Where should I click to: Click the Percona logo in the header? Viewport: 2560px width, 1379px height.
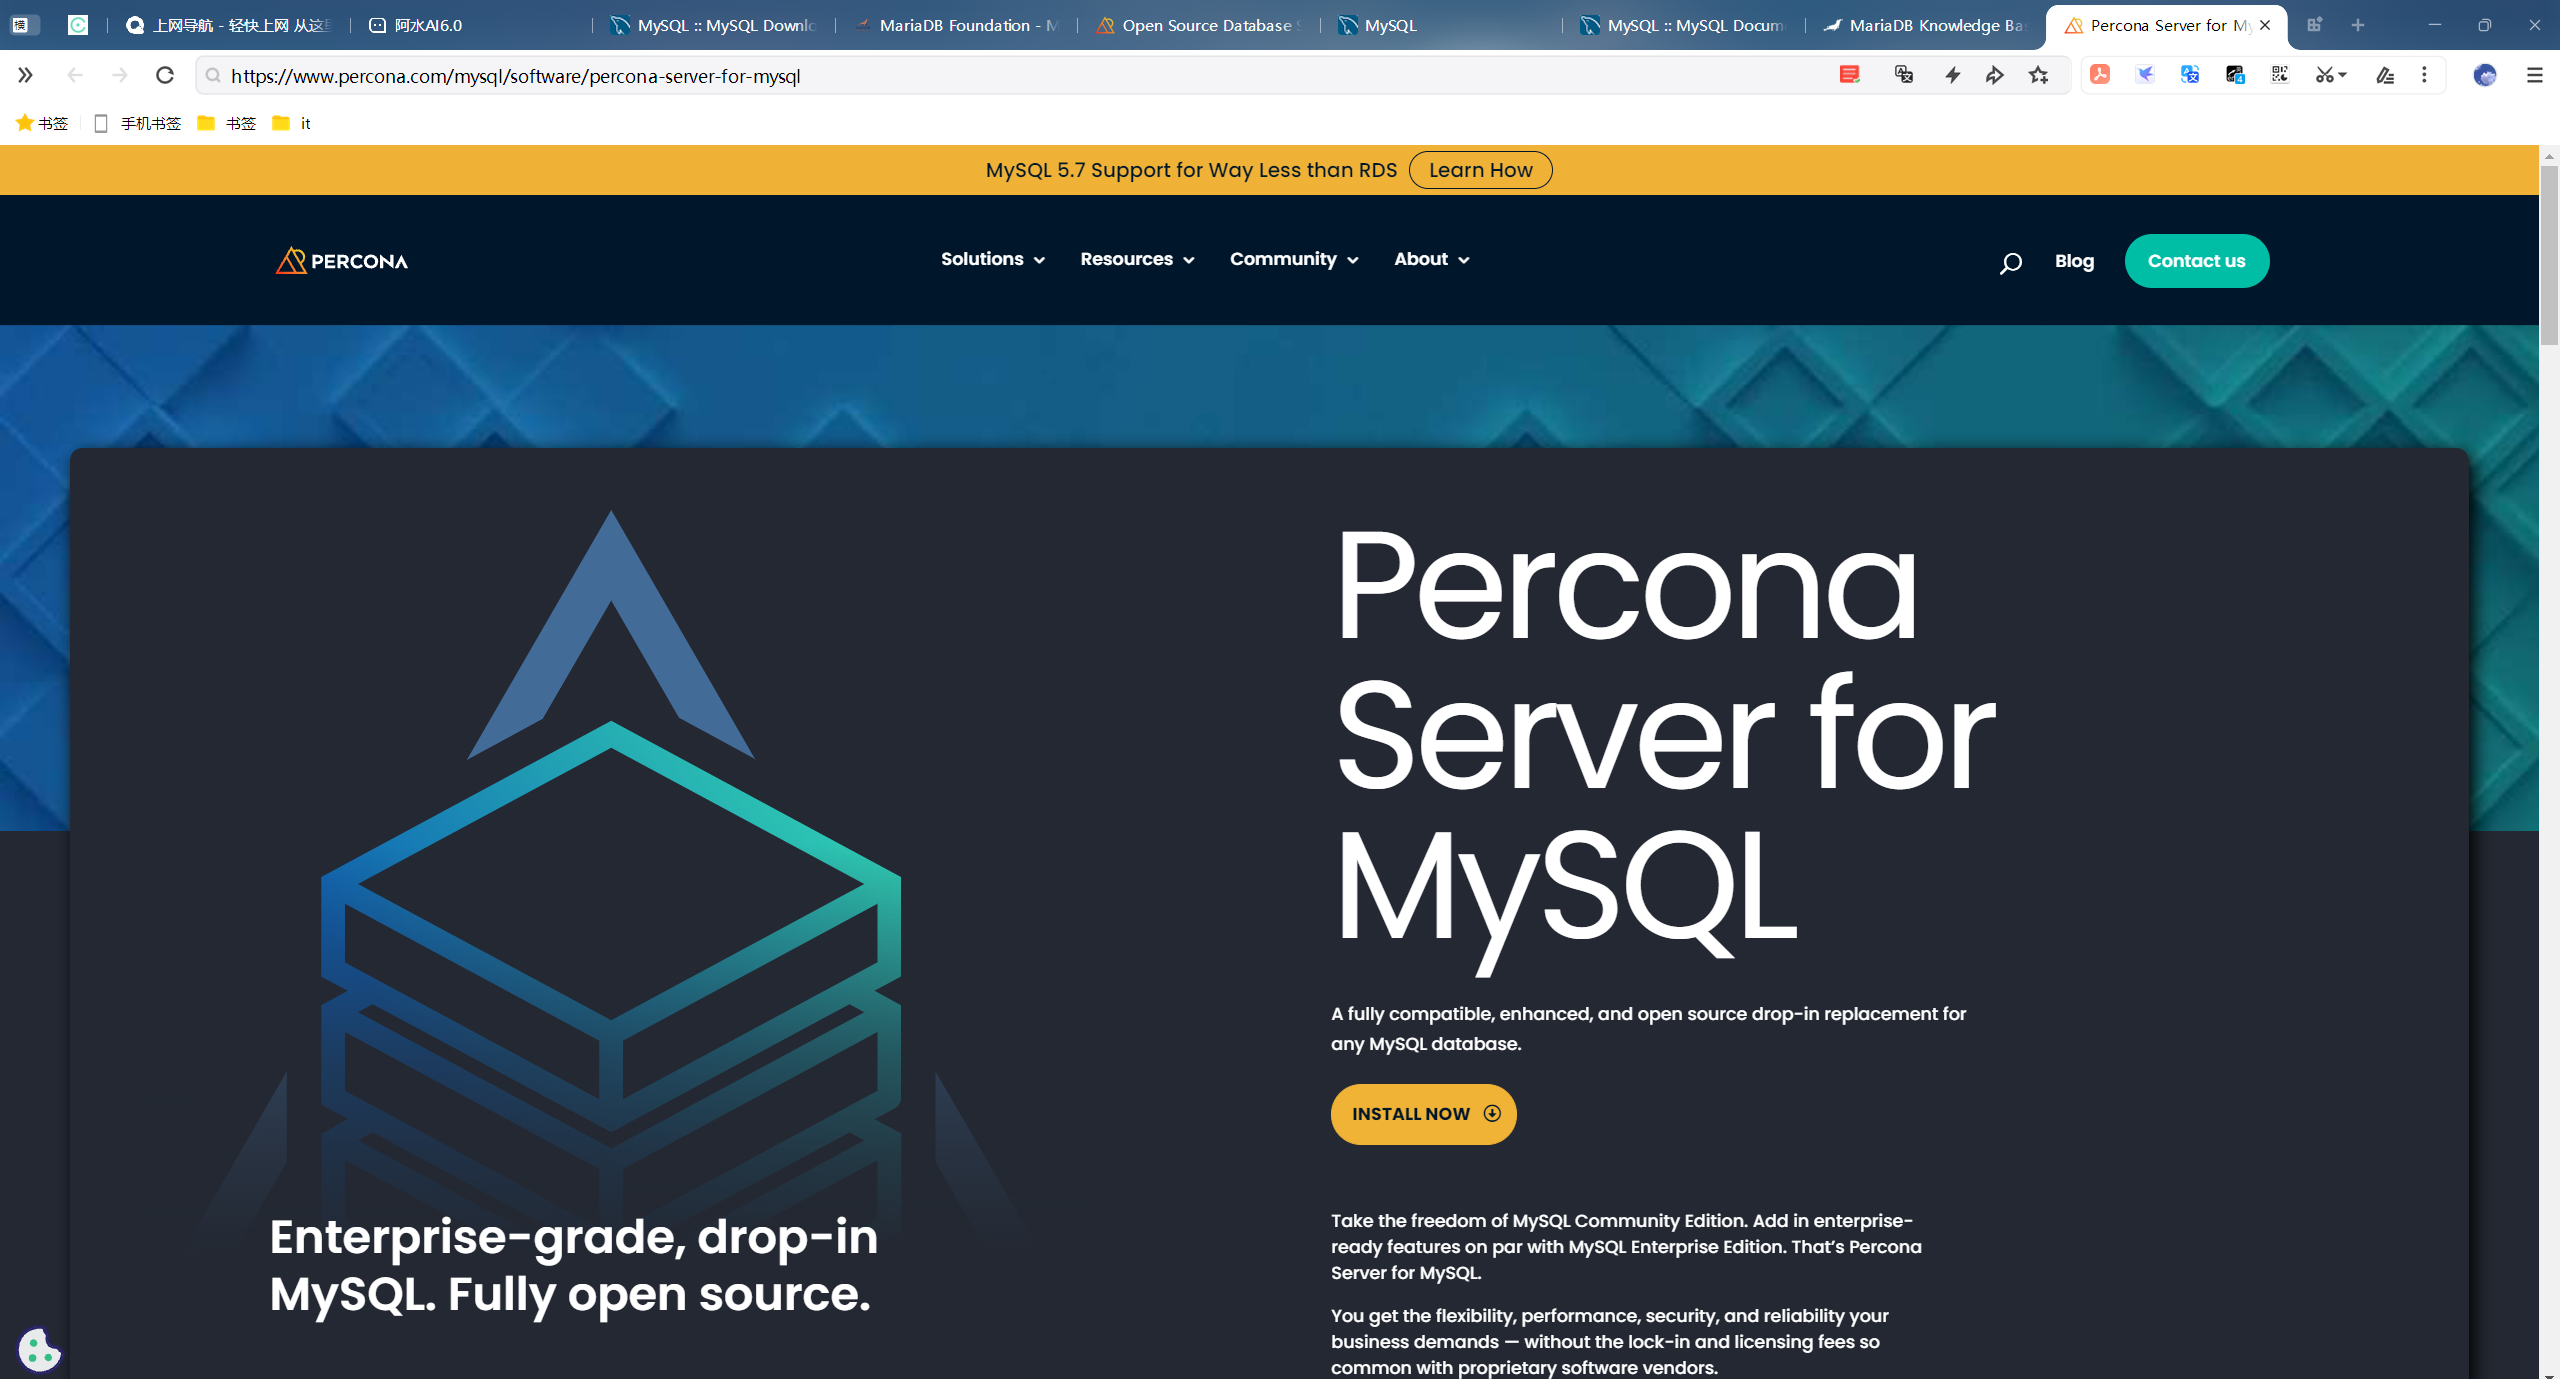click(x=342, y=261)
